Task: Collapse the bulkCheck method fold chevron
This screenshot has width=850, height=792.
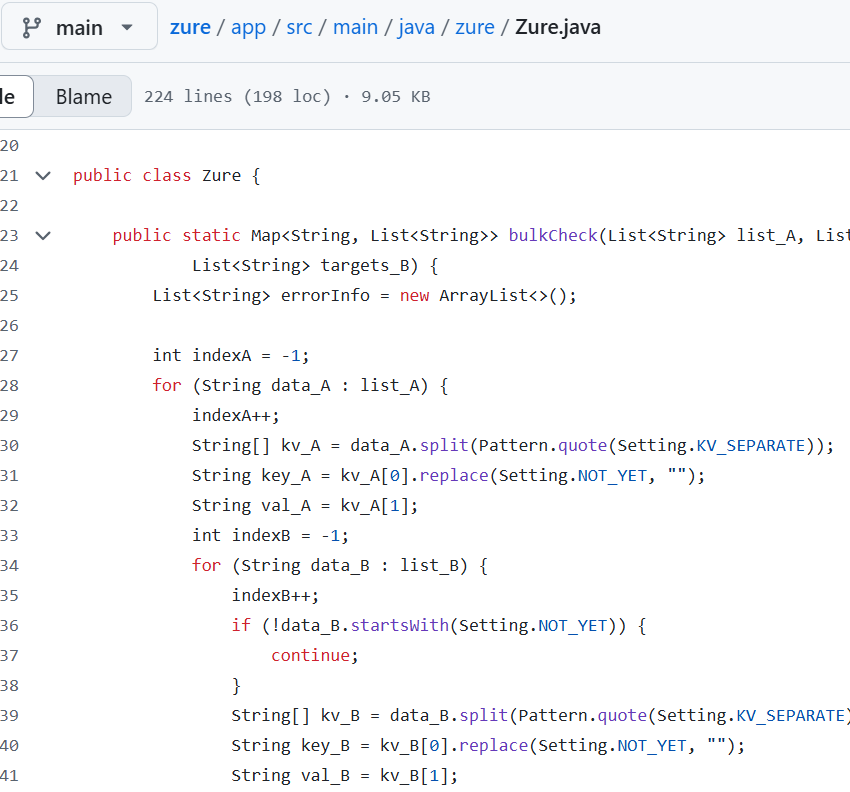Action: pyautogui.click(x=43, y=235)
